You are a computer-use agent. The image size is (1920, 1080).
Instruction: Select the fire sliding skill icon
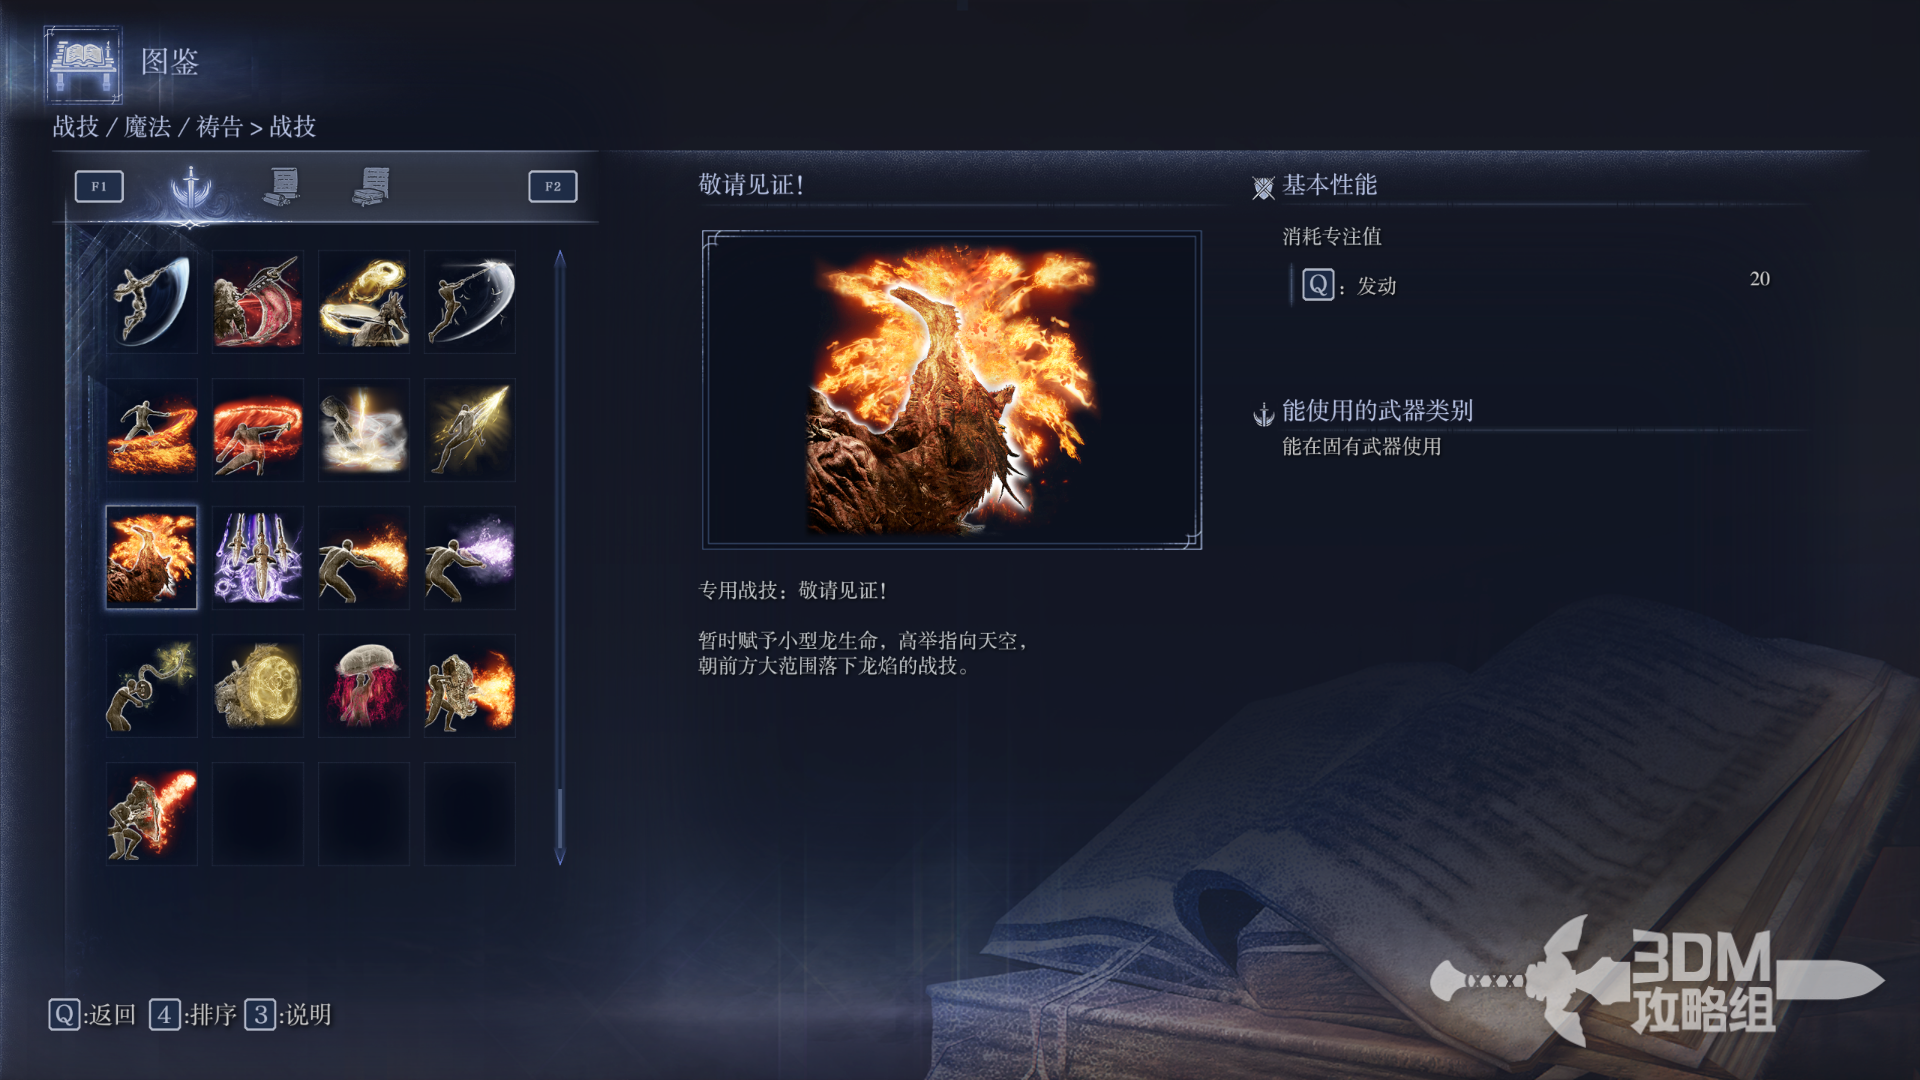point(152,429)
